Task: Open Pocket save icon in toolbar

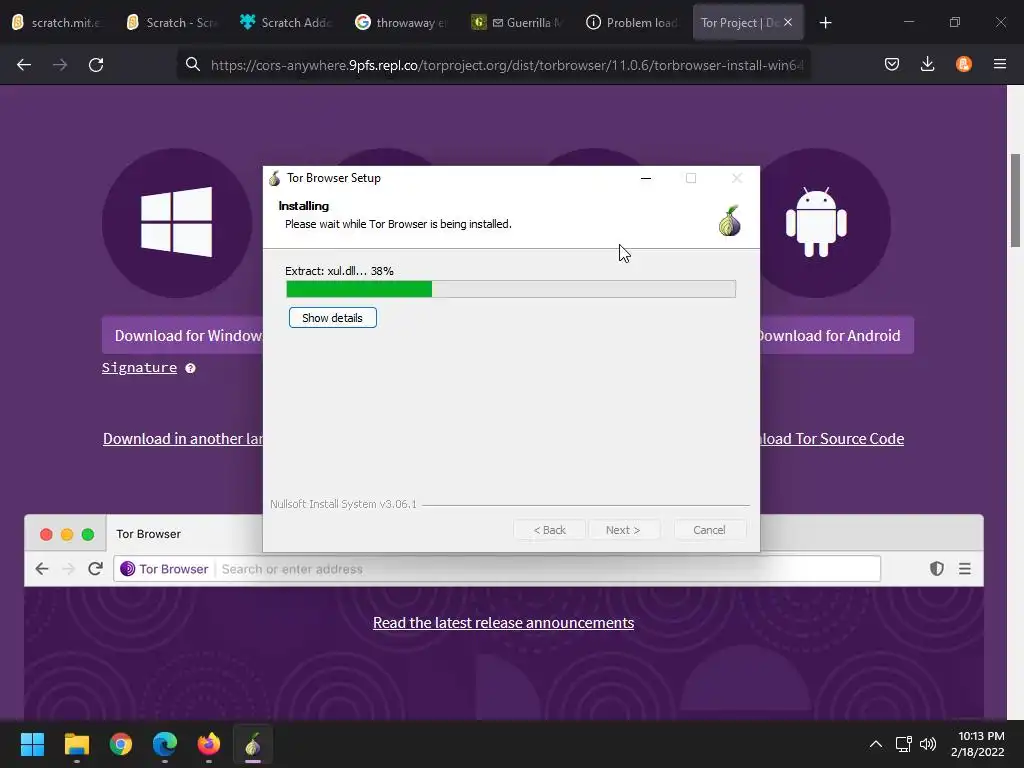Action: point(891,64)
